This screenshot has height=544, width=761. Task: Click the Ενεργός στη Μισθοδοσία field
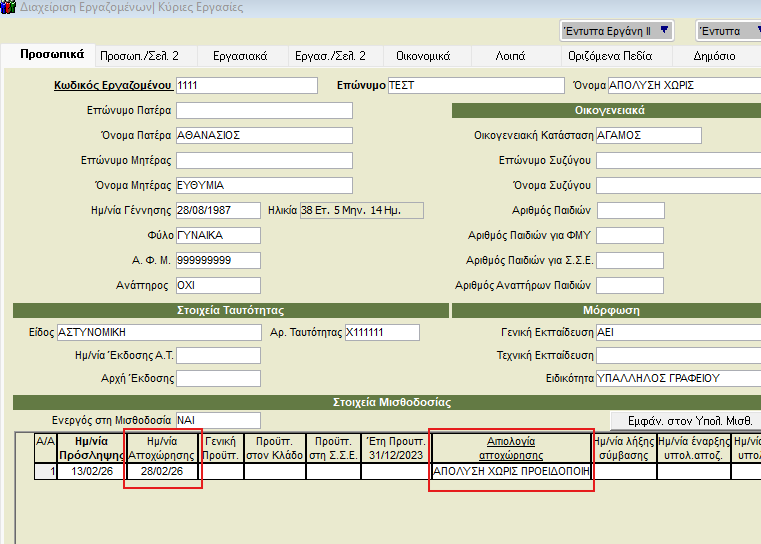pos(217,420)
